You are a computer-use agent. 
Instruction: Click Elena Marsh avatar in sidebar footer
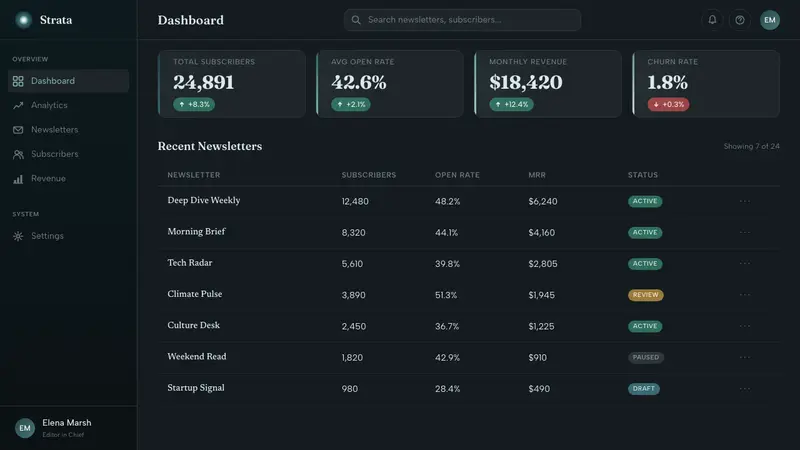[x=24, y=428]
